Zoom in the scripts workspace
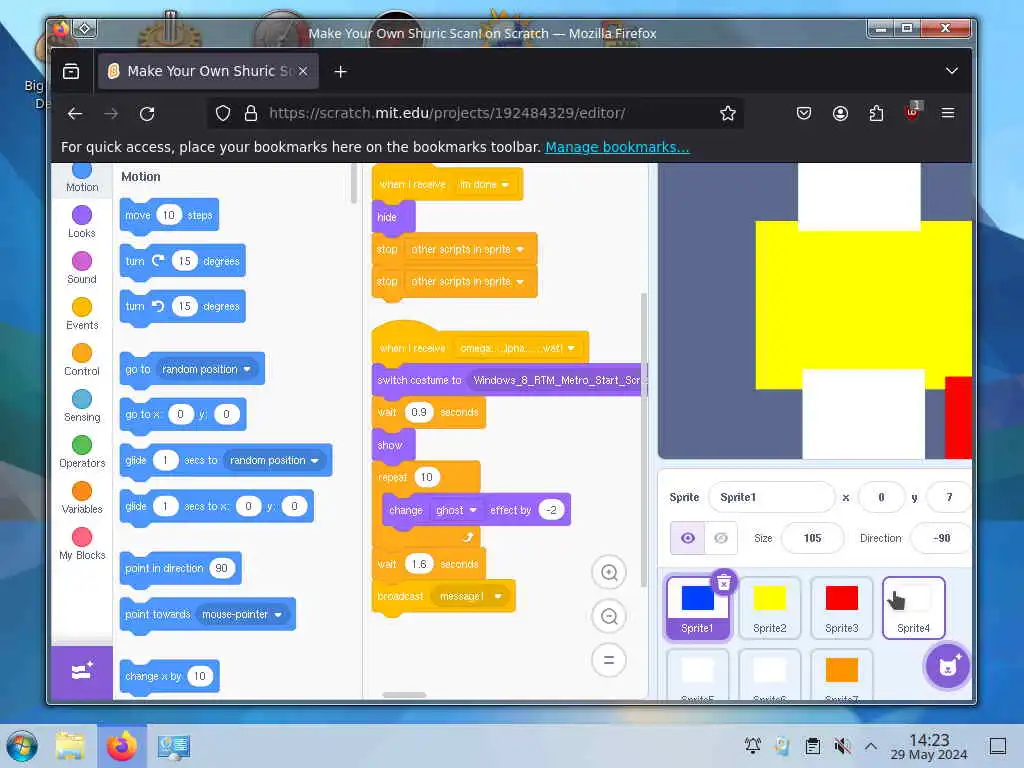 point(609,573)
